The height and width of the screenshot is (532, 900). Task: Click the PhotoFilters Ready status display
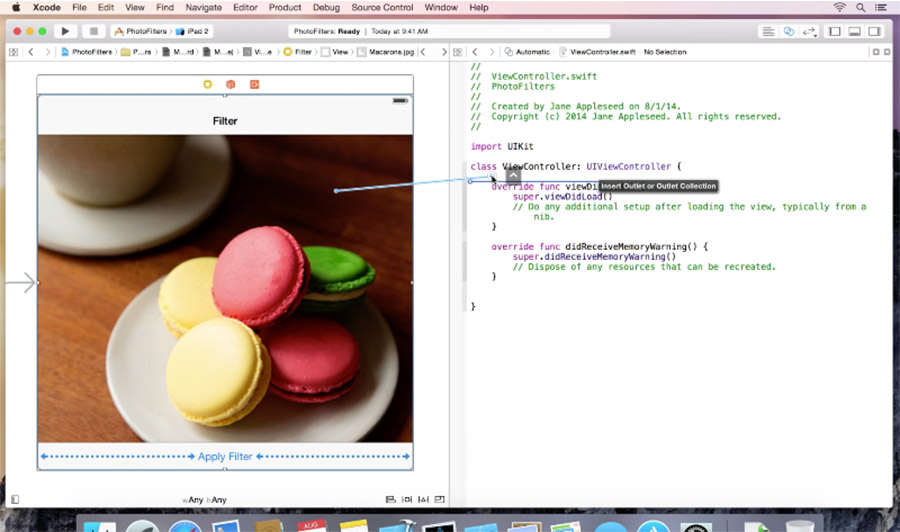pyautogui.click(x=449, y=31)
